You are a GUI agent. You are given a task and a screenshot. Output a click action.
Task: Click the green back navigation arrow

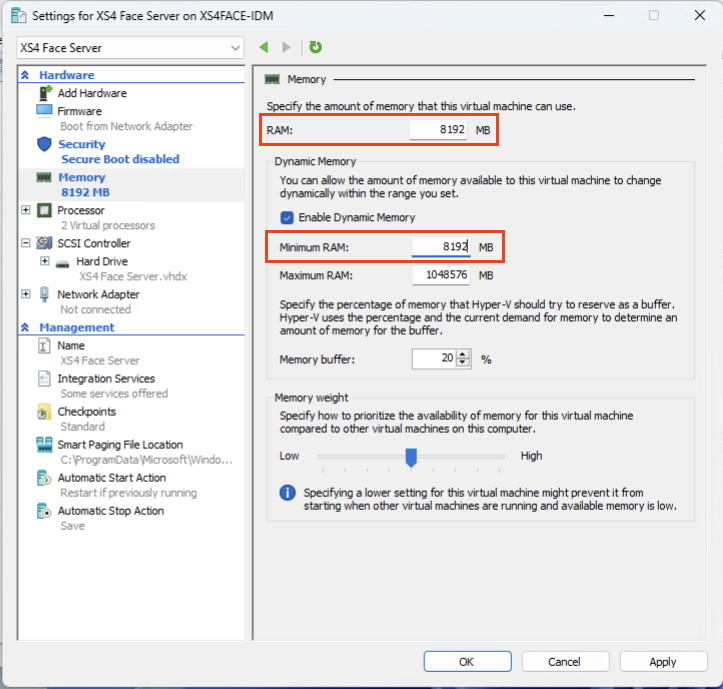264,47
